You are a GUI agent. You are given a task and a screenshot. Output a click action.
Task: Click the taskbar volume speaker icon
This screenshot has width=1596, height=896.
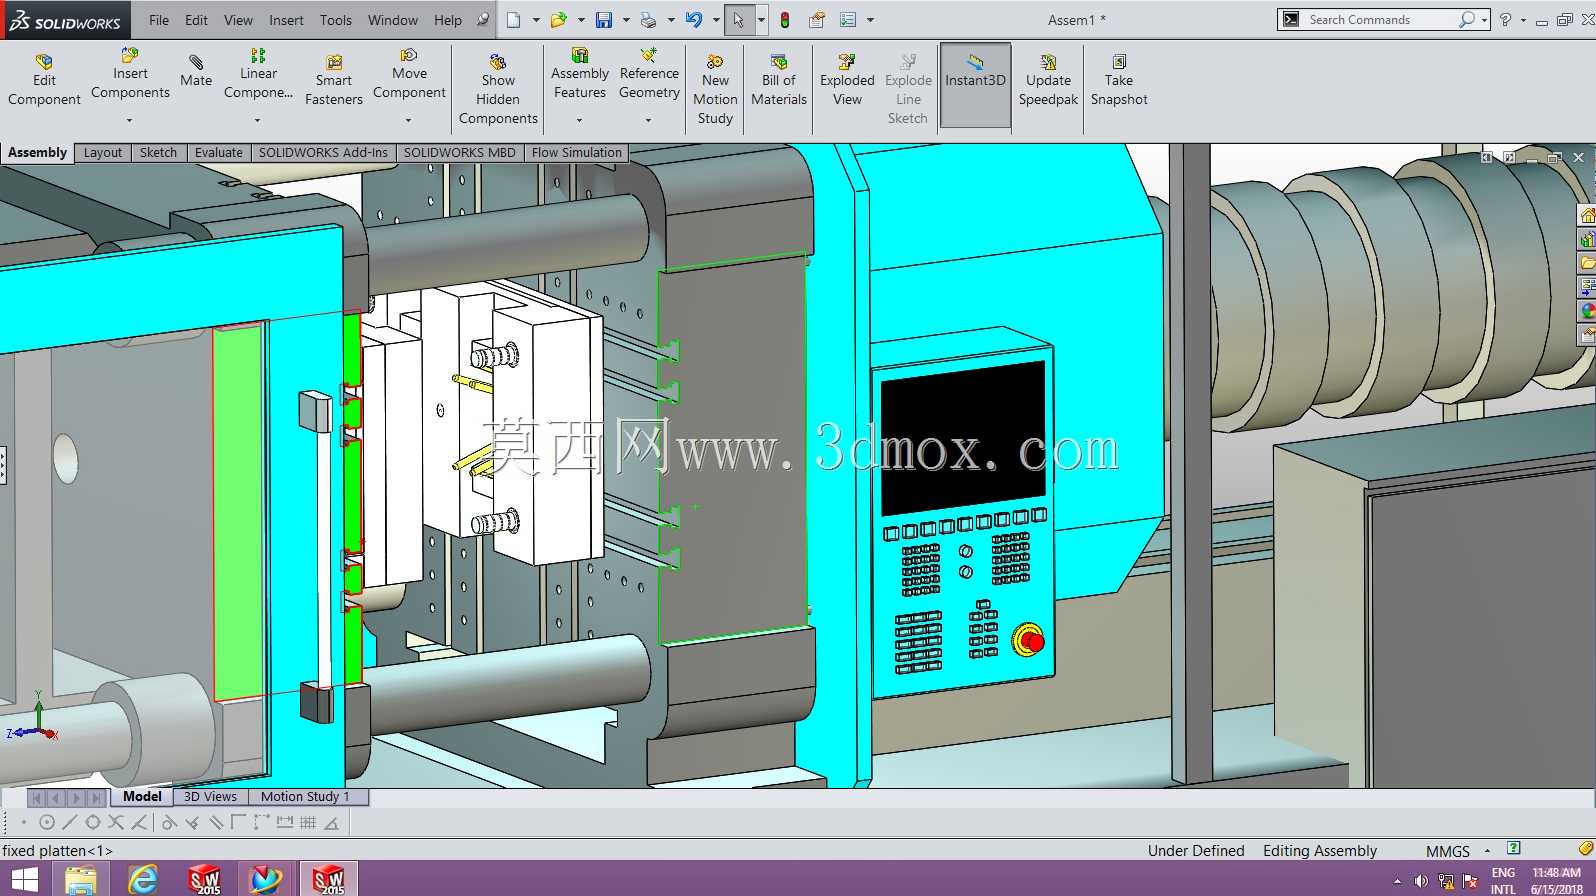point(1420,881)
